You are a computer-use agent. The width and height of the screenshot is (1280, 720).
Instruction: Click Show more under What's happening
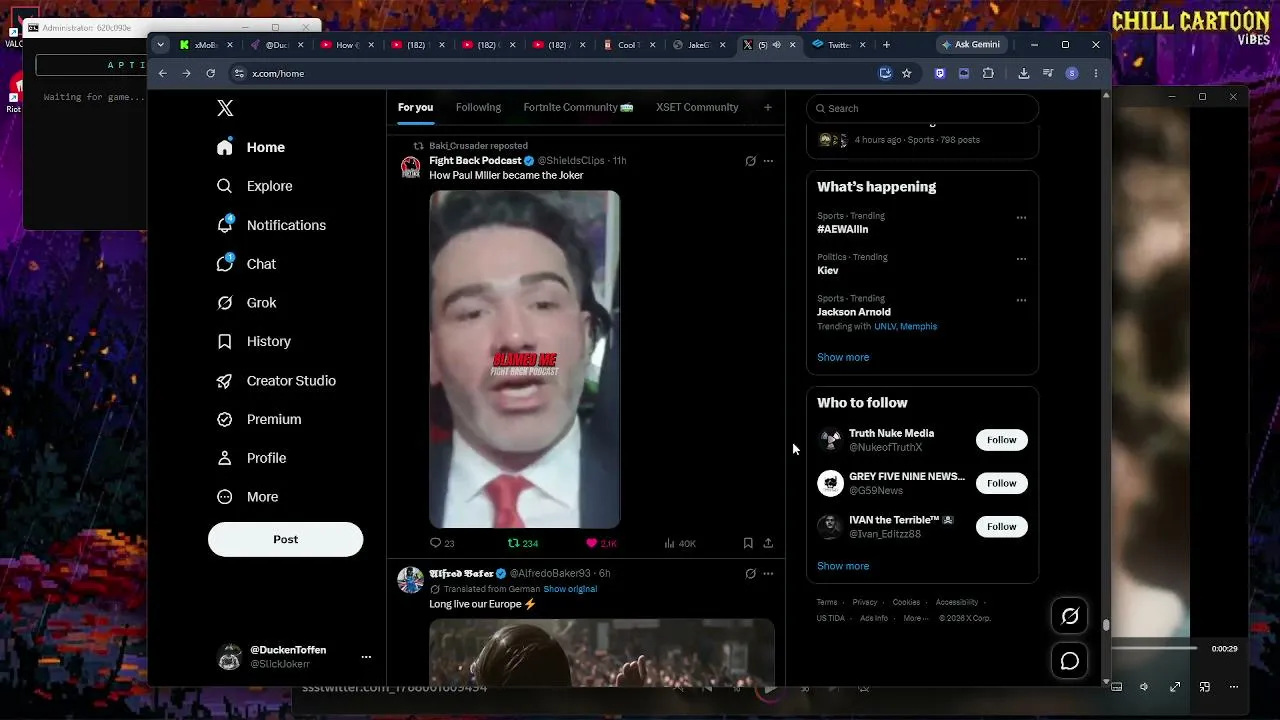coord(843,357)
